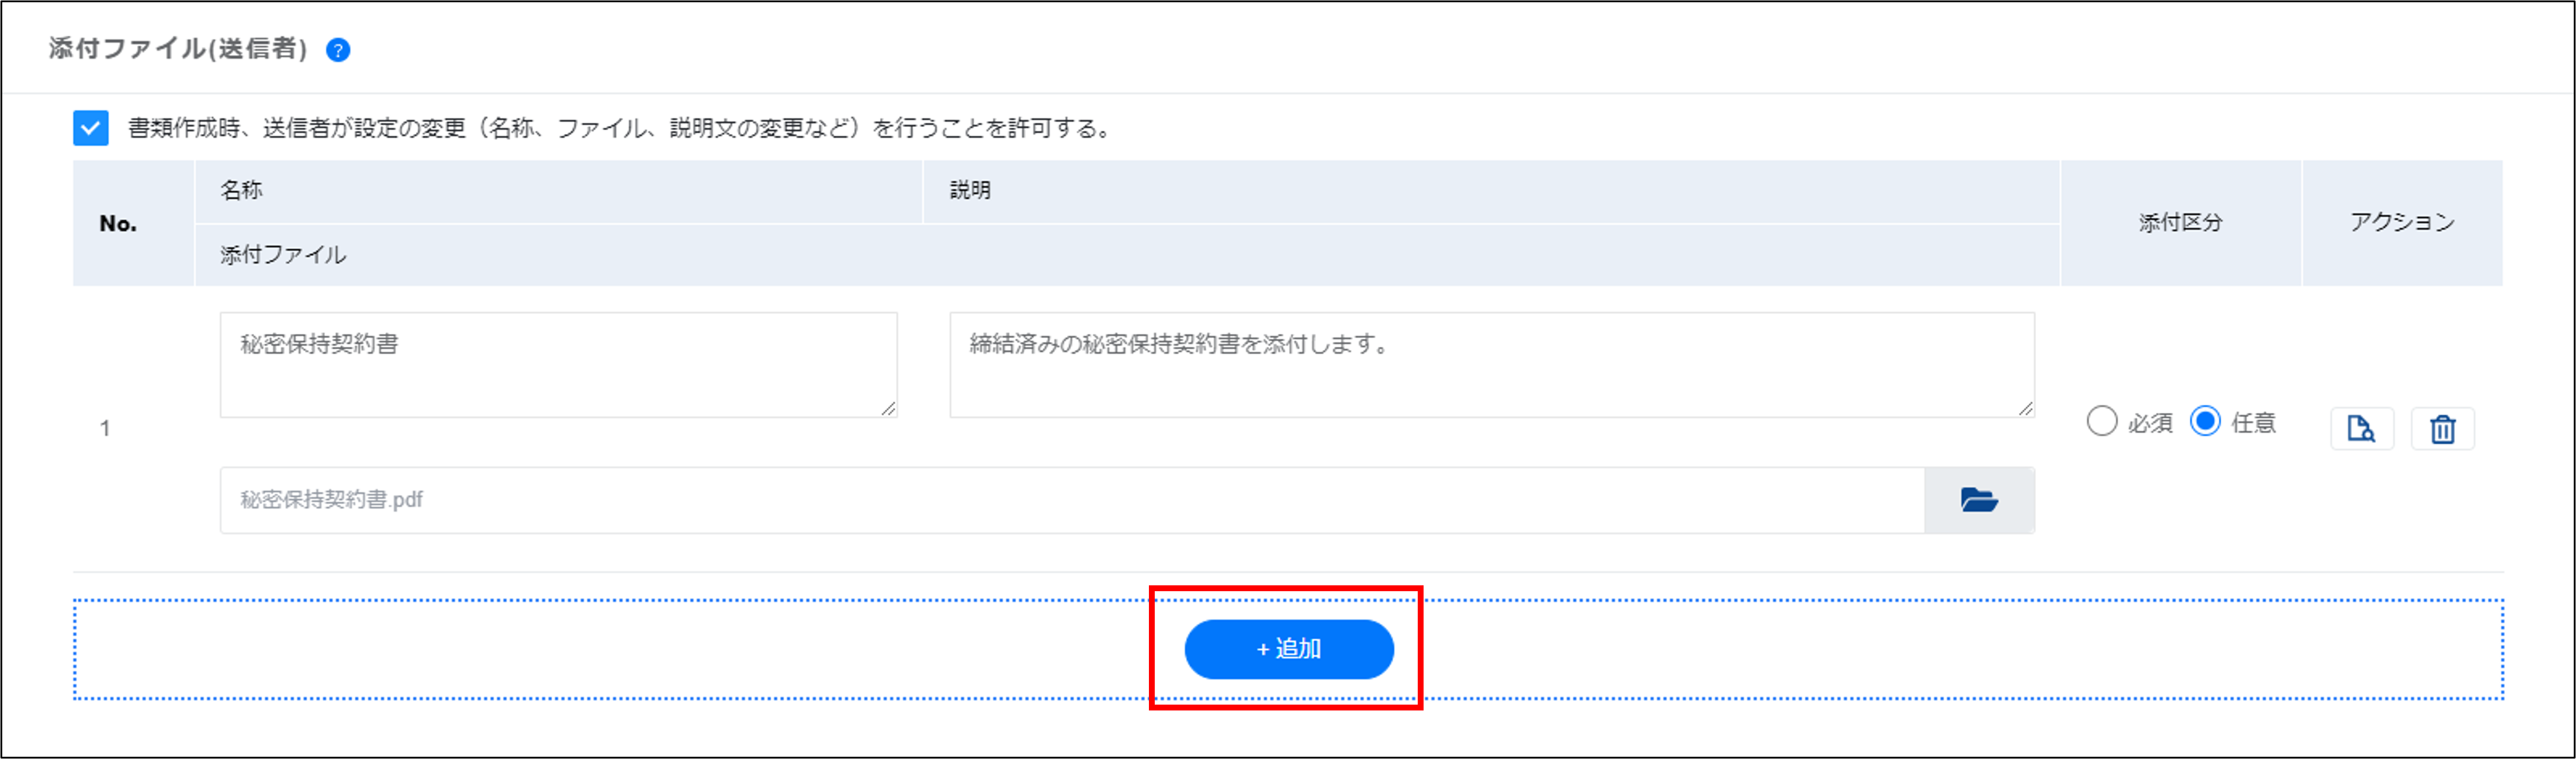2576x759 pixels.
Task: Focus the description field 締結済みの秘密保持契約書を添付します。
Action: pos(1490,364)
